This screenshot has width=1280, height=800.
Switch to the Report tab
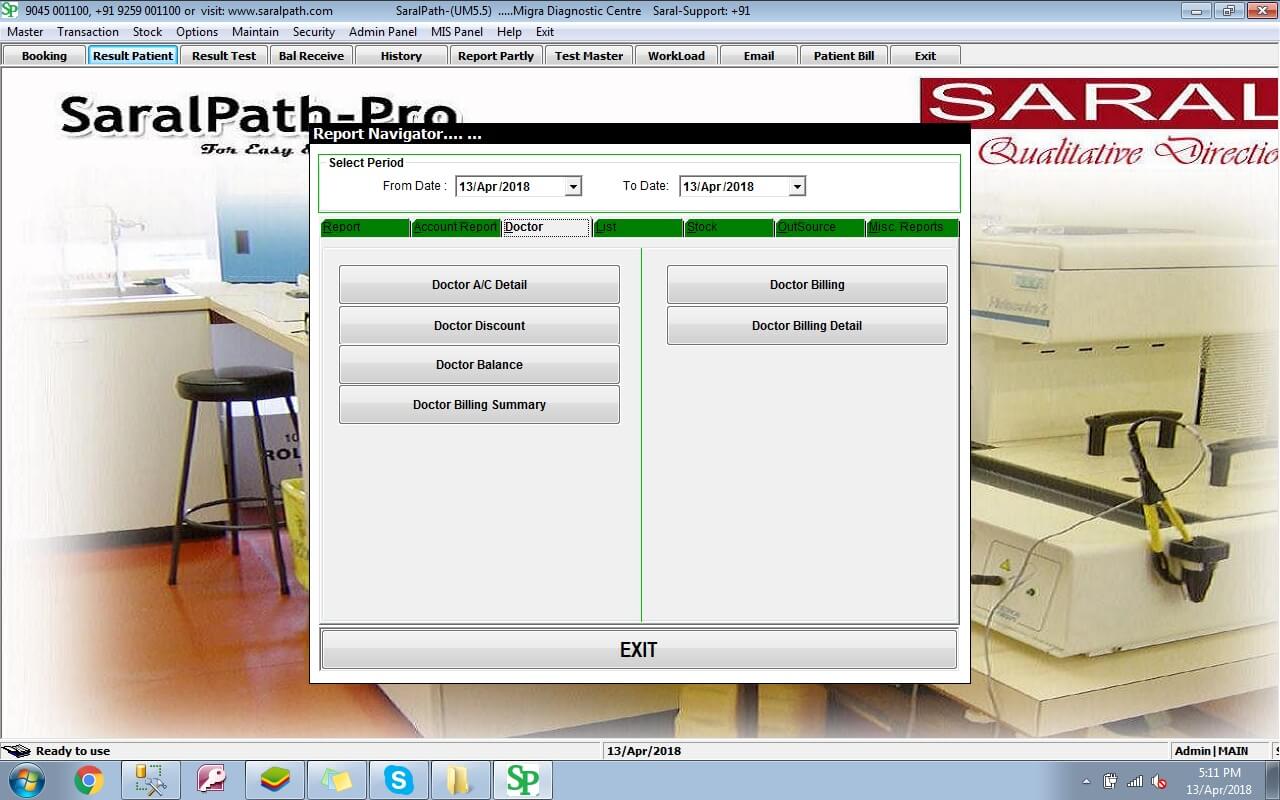point(365,228)
